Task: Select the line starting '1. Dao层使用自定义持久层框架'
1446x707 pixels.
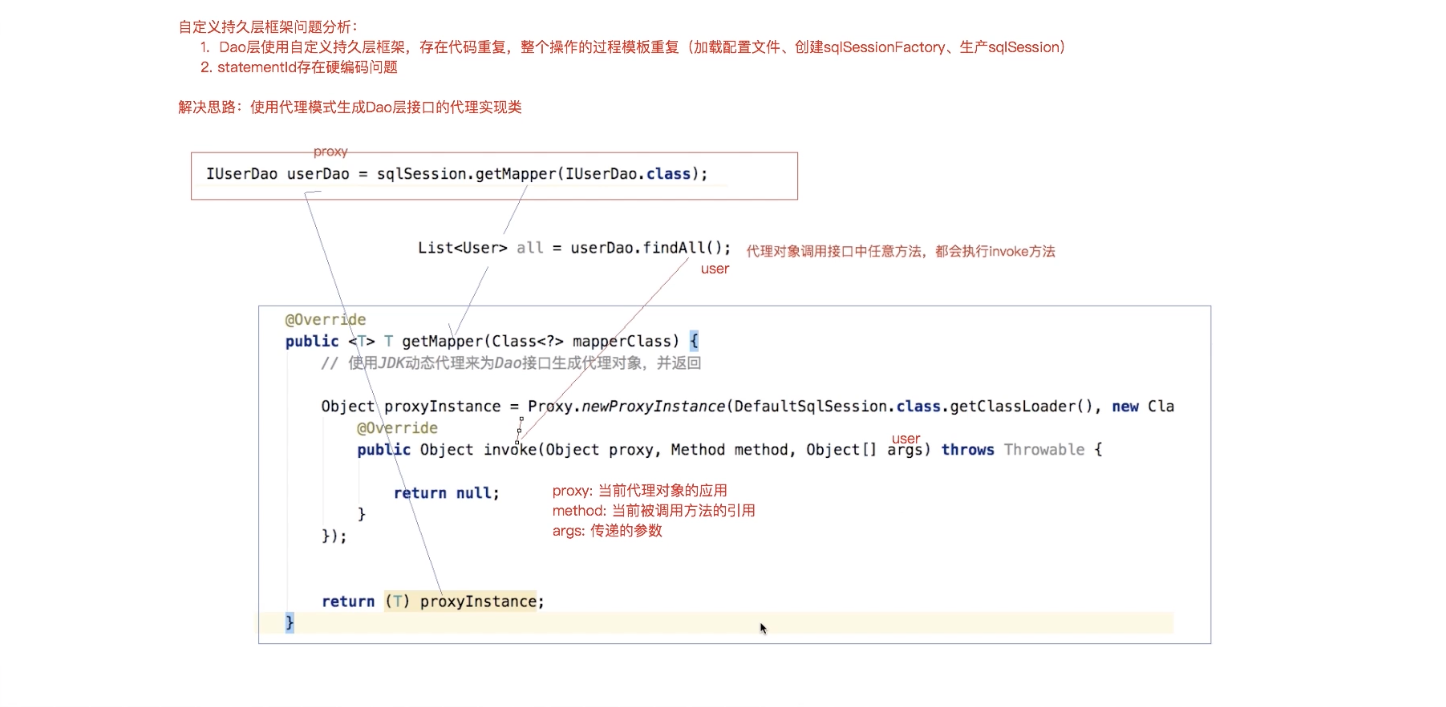Action: click(x=632, y=48)
